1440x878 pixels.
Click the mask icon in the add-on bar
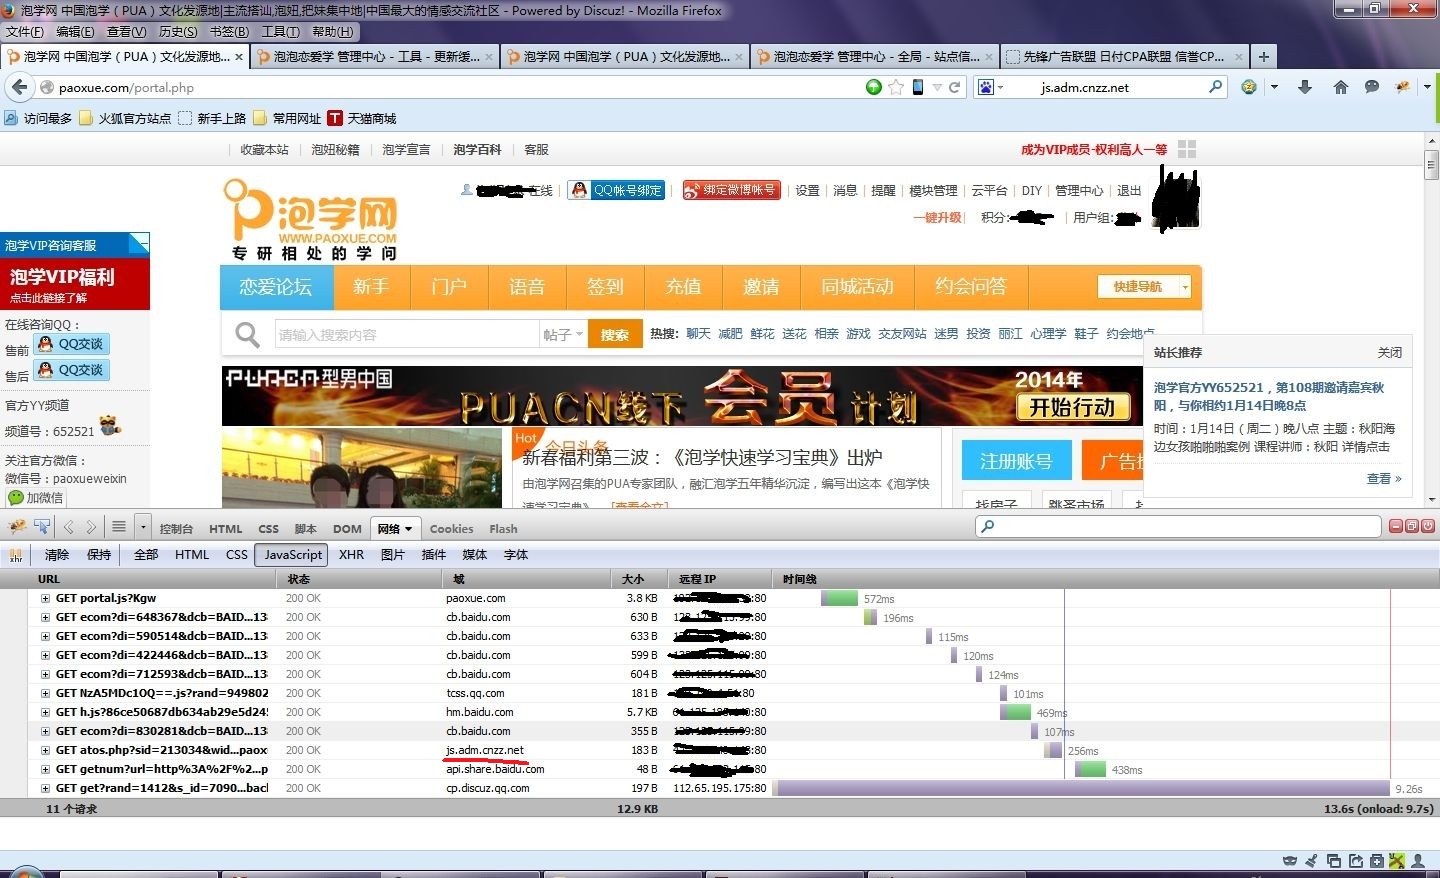pos(1290,860)
